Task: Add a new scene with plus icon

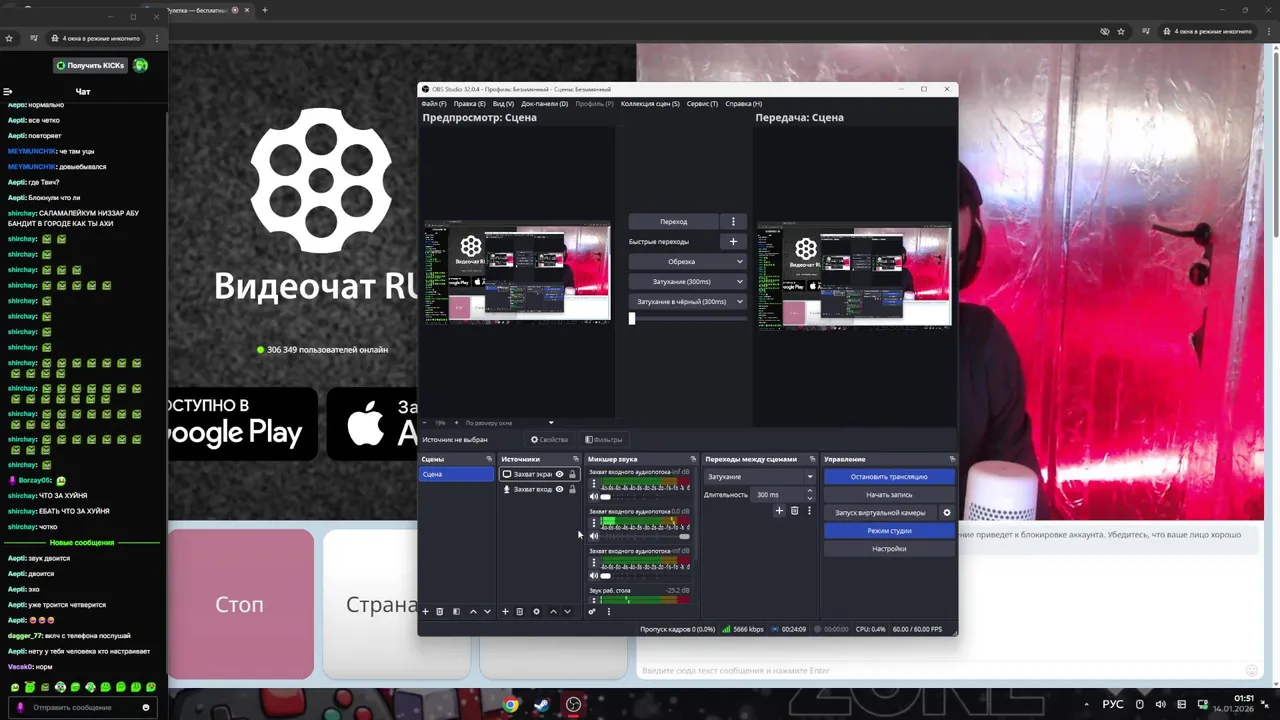Action: point(425,611)
